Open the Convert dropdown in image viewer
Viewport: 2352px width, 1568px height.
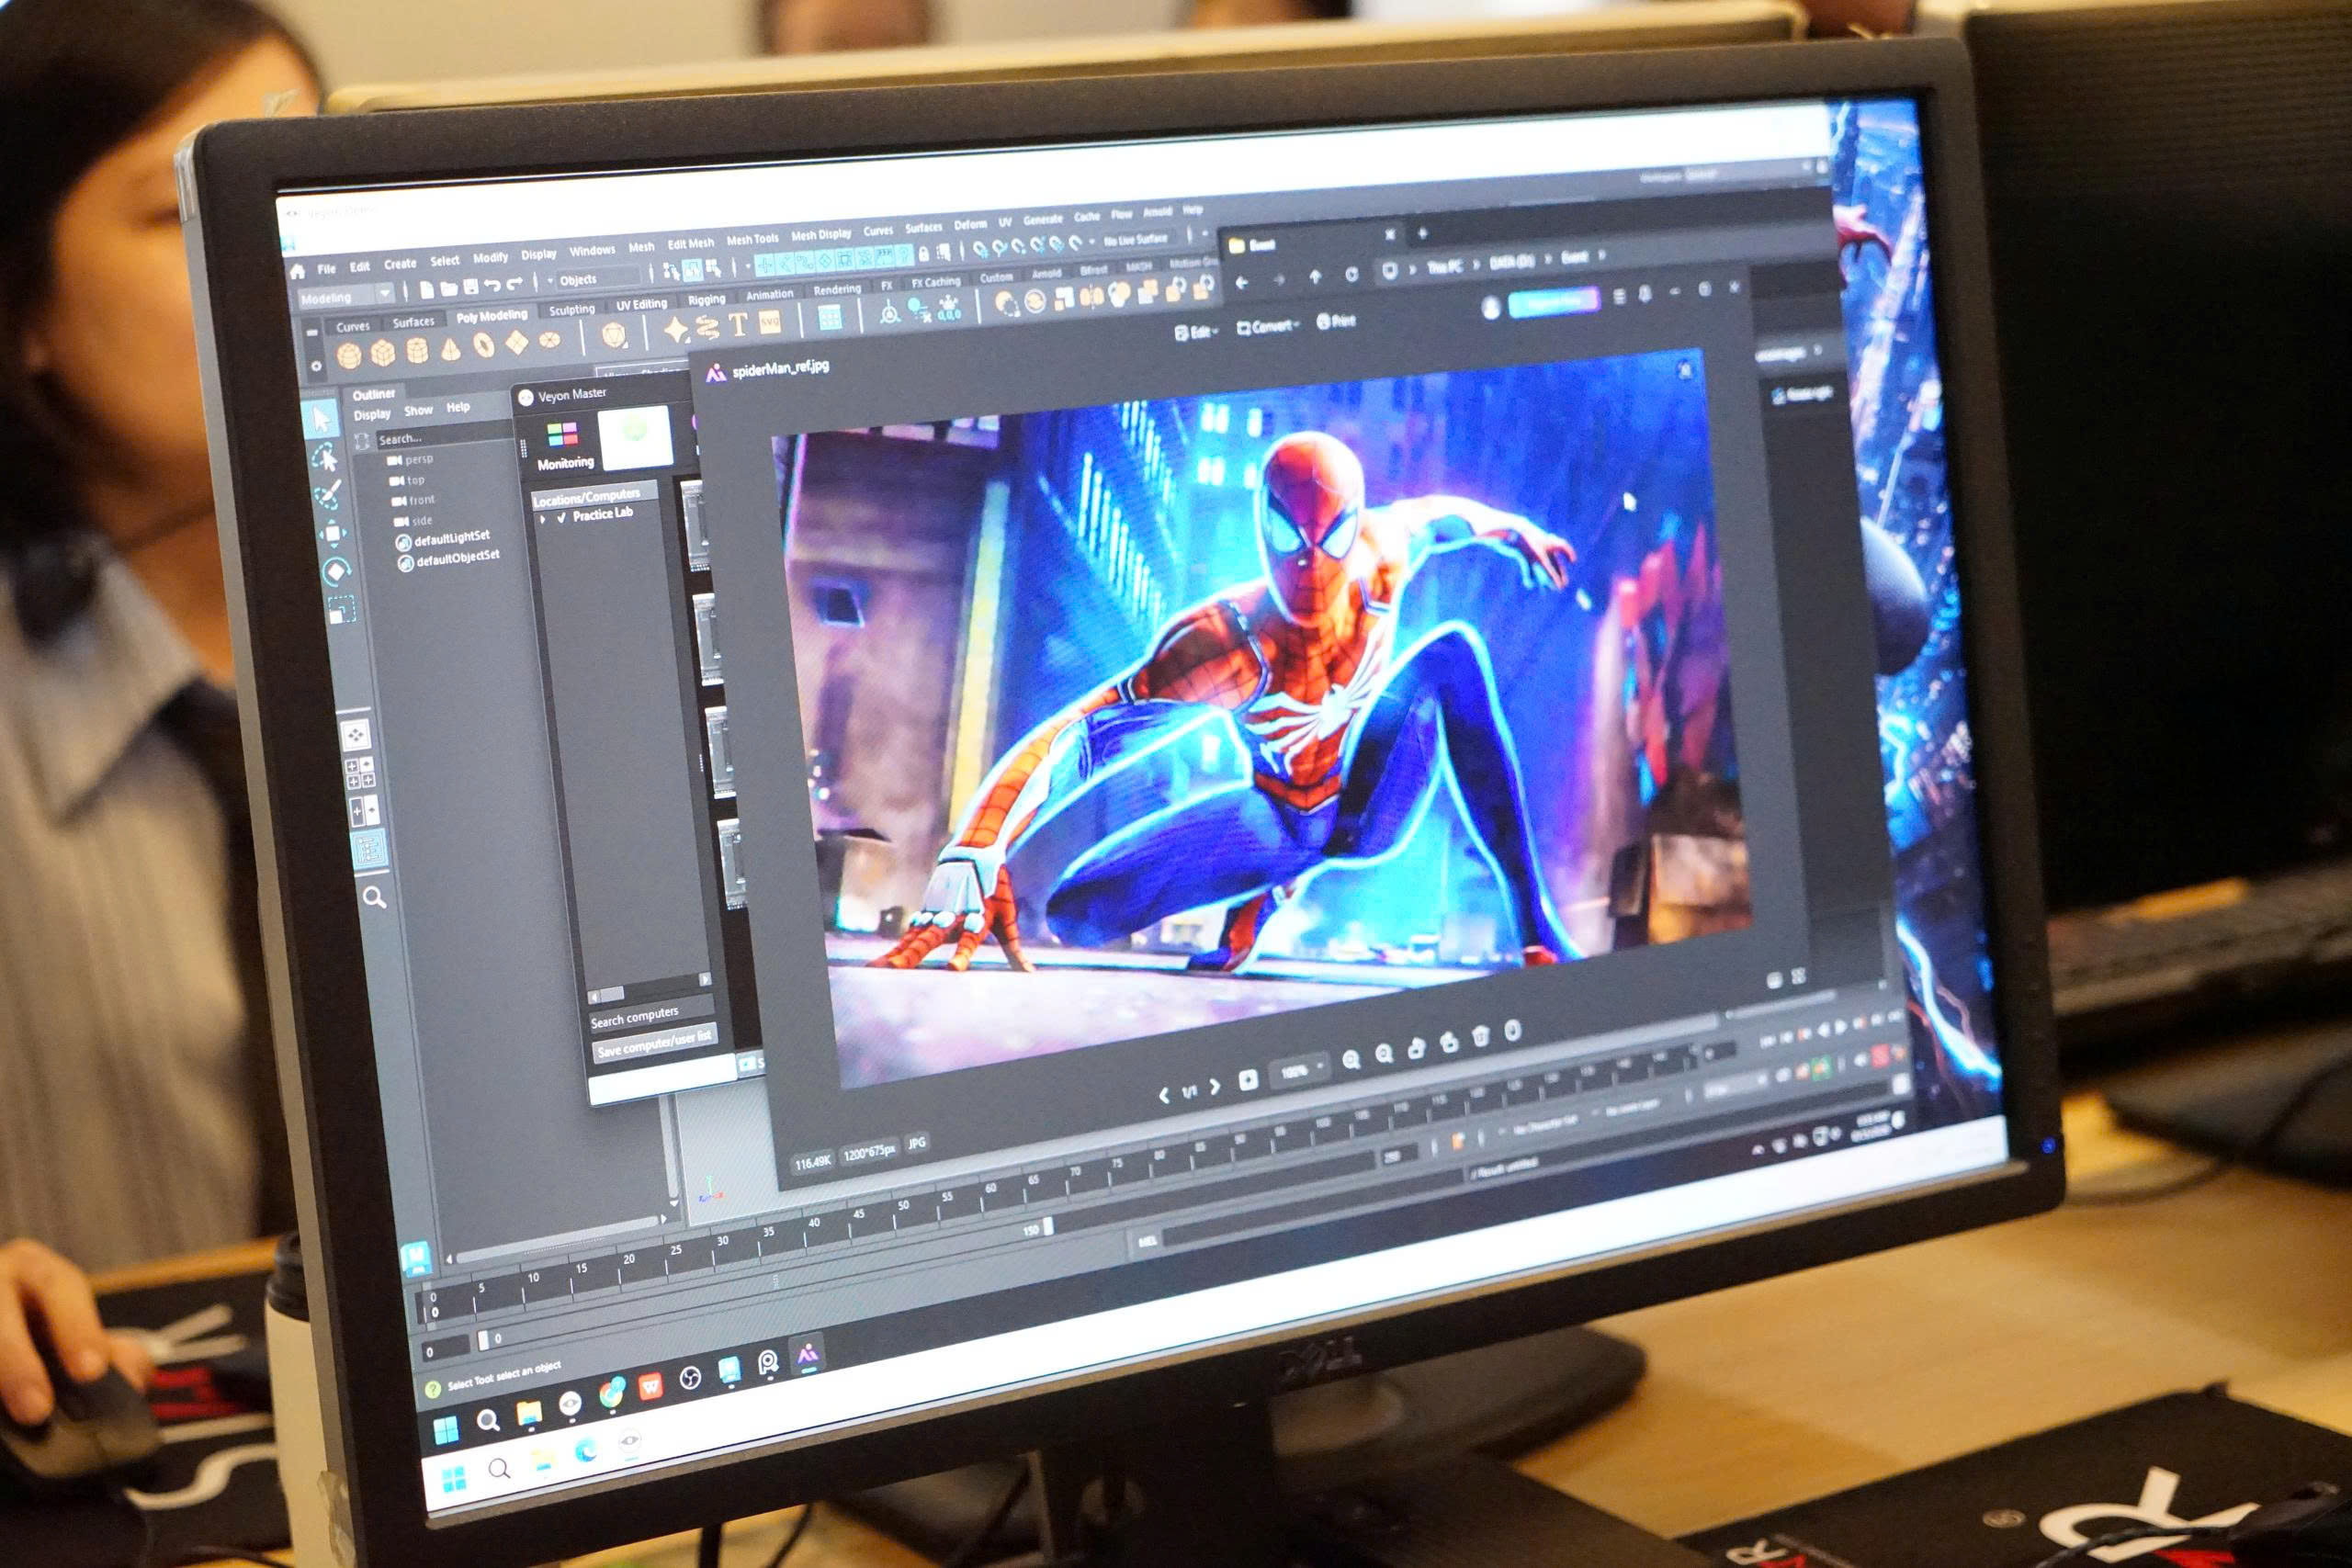[x=1267, y=326]
